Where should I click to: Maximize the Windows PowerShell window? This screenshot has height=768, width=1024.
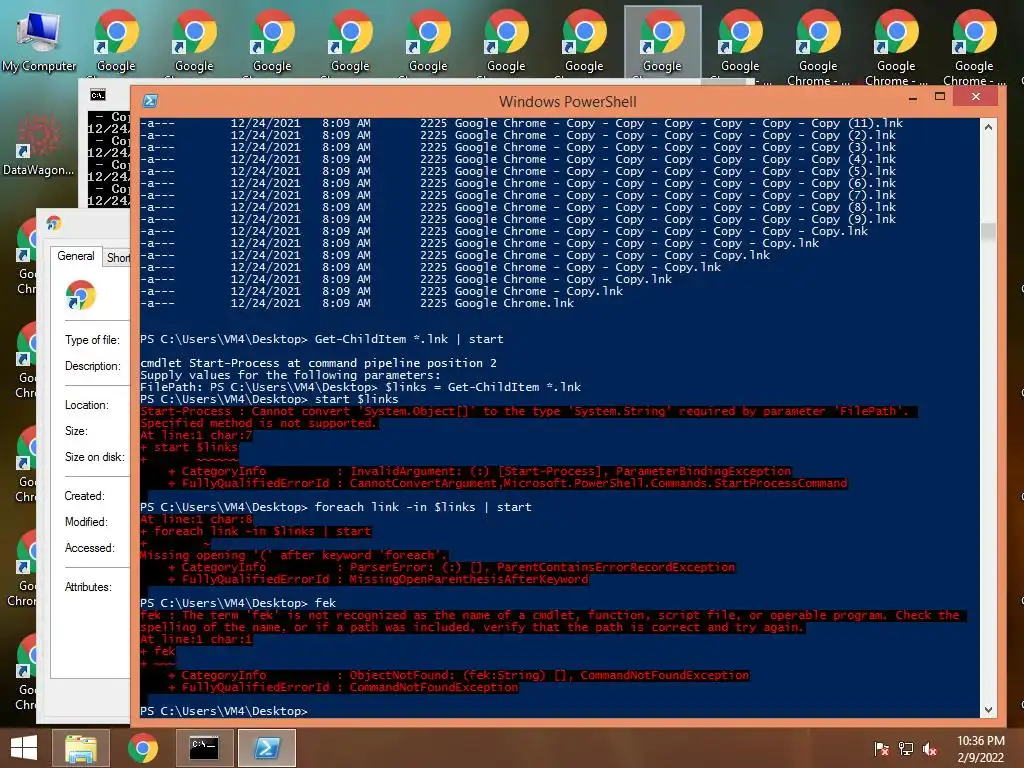point(940,97)
